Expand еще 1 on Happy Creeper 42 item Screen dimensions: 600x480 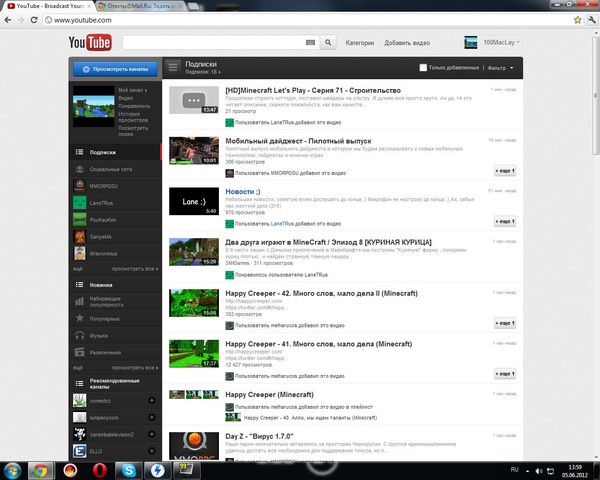point(505,323)
